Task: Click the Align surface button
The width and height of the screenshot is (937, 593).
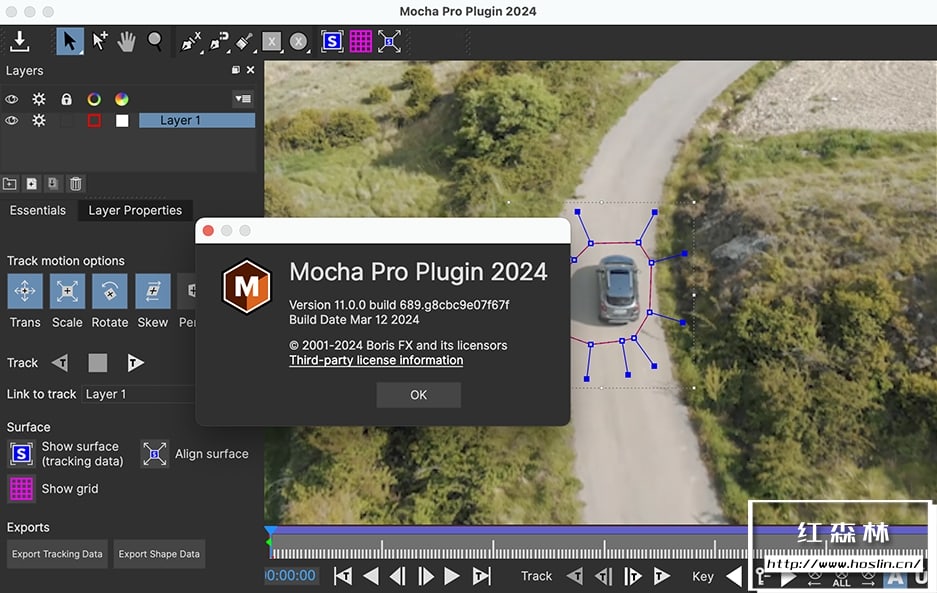Action: pos(154,454)
